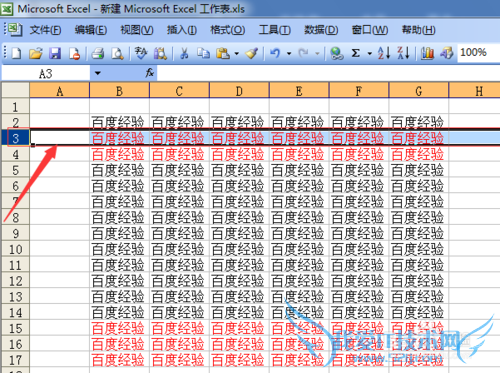This screenshot has width=500, height=373.
Task: Undo the last action
Action: (x=275, y=53)
